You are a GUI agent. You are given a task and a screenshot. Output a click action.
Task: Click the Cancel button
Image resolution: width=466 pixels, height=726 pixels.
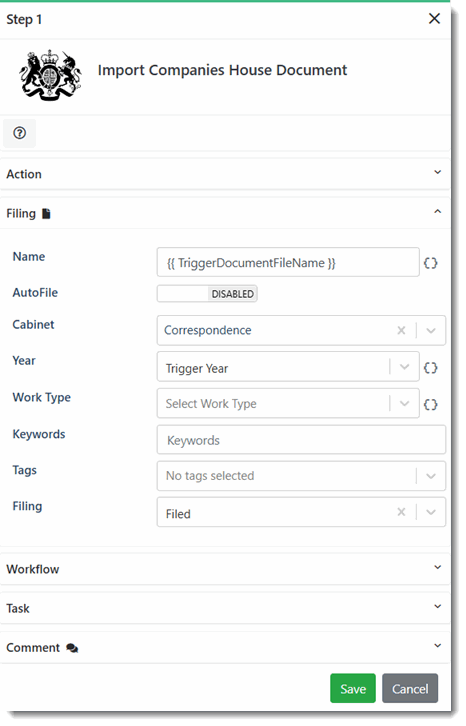coord(410,688)
